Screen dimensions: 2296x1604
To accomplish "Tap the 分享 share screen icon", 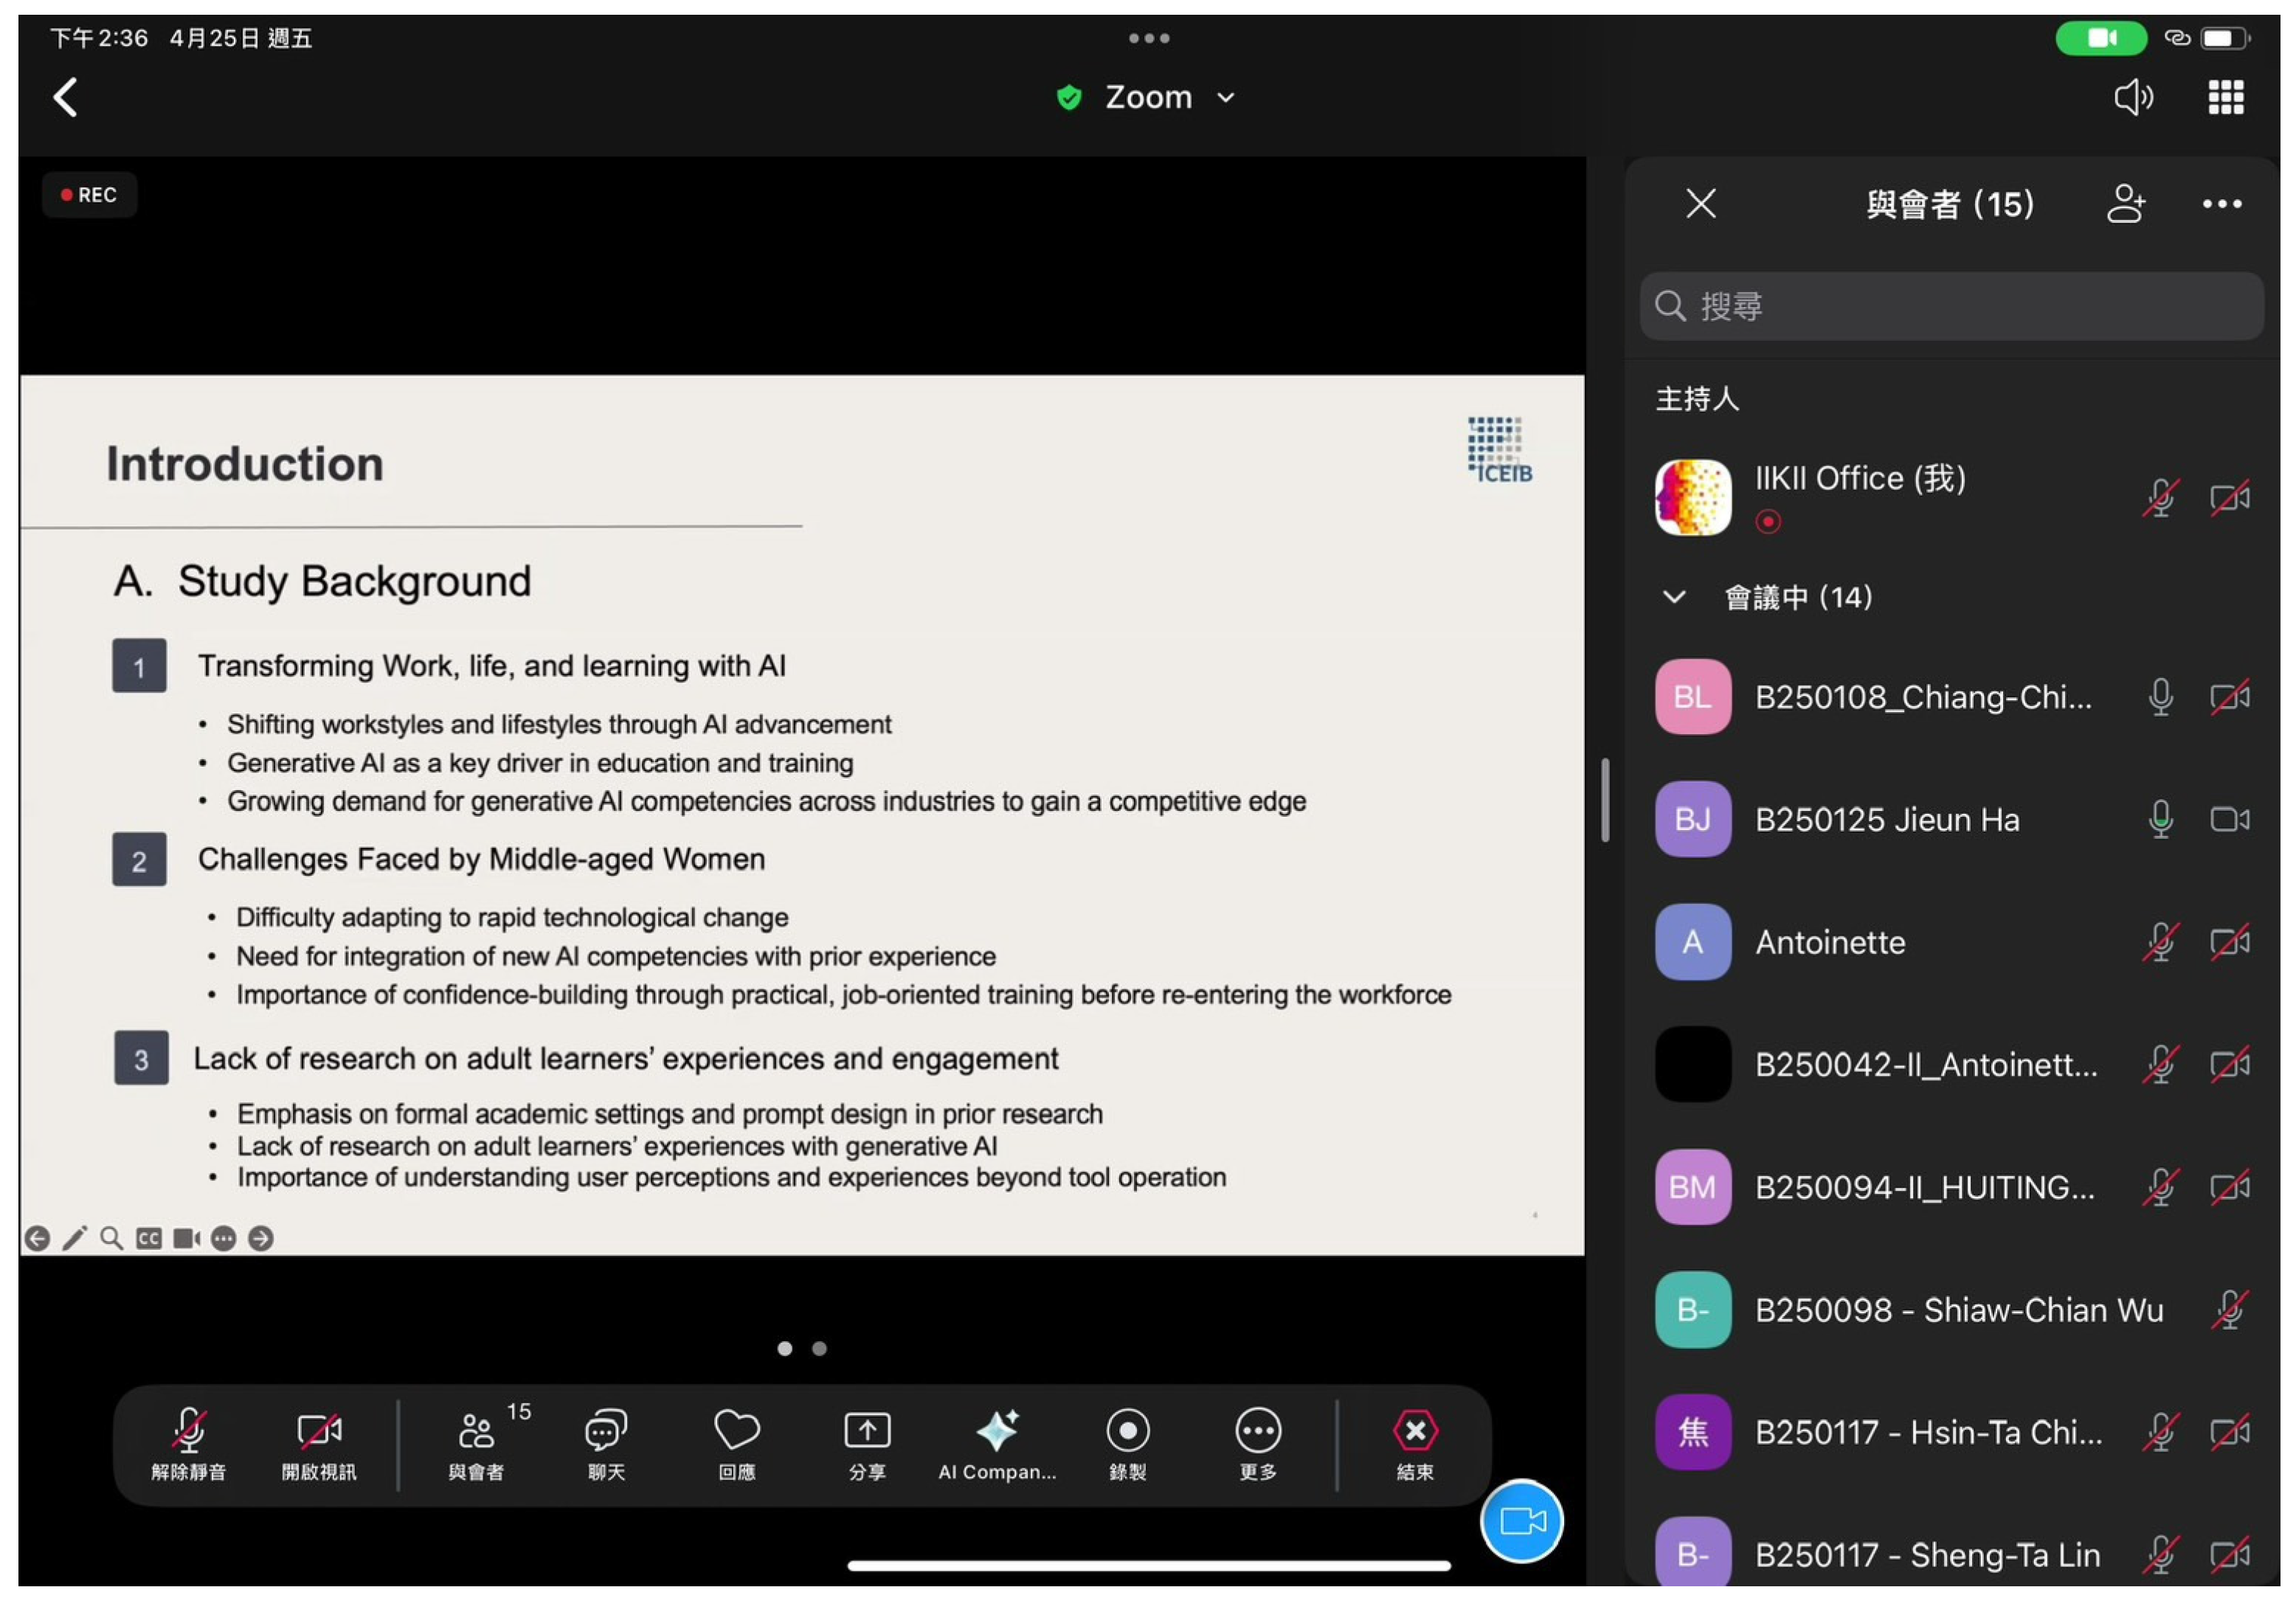I will 867,1431.
